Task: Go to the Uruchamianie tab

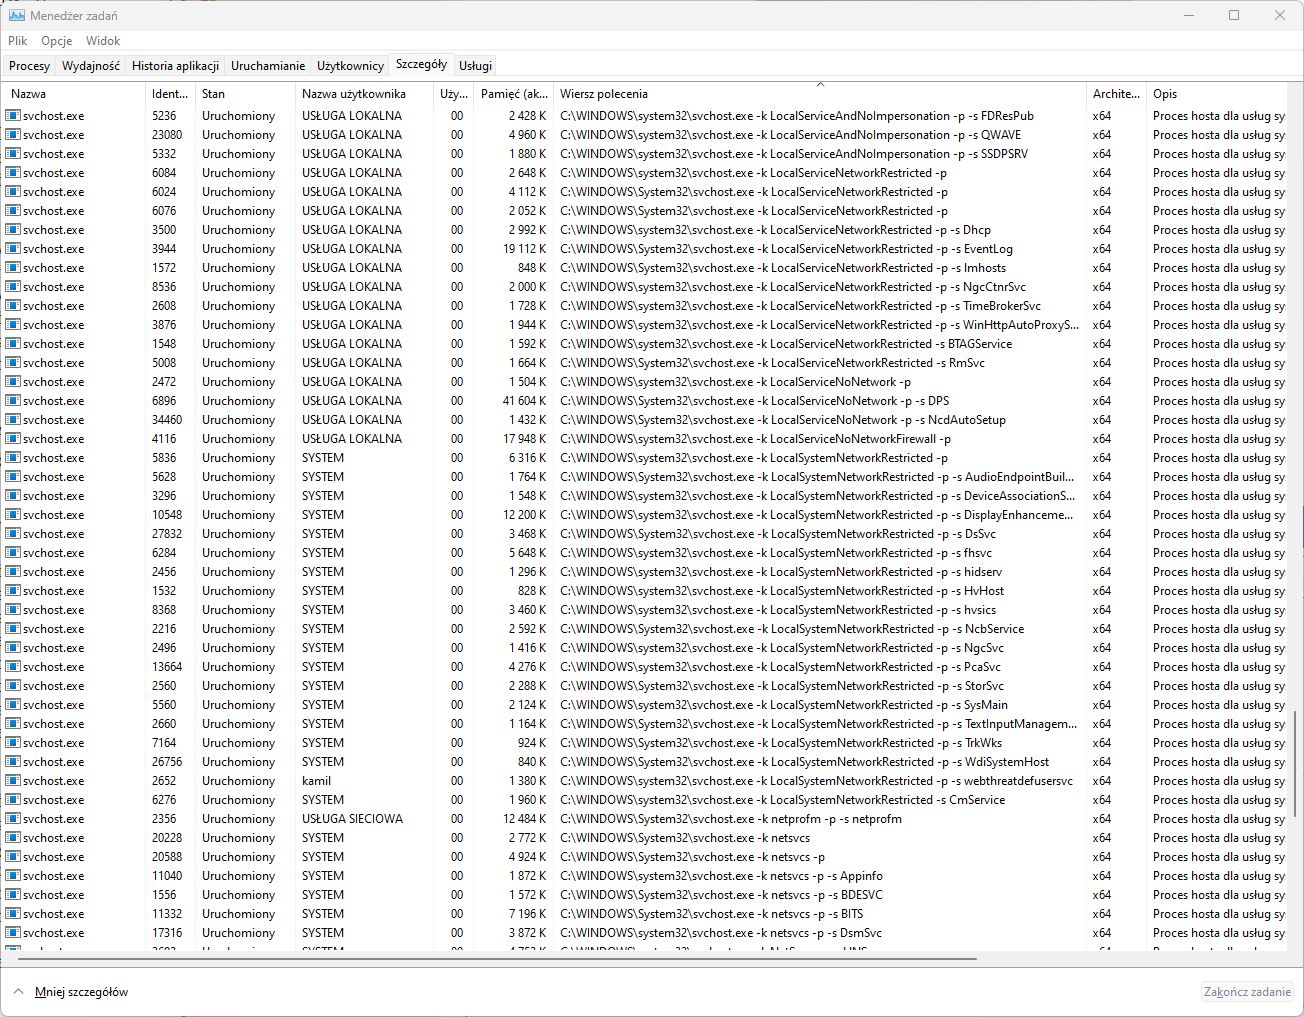Action: pyautogui.click(x=268, y=65)
